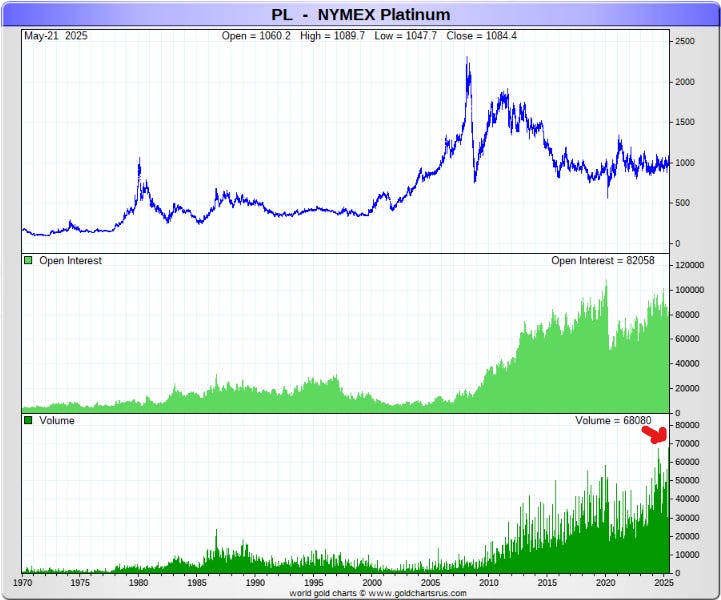Click the 1990 year label on the time axis
This screenshot has width=721, height=600.
(x=255, y=583)
